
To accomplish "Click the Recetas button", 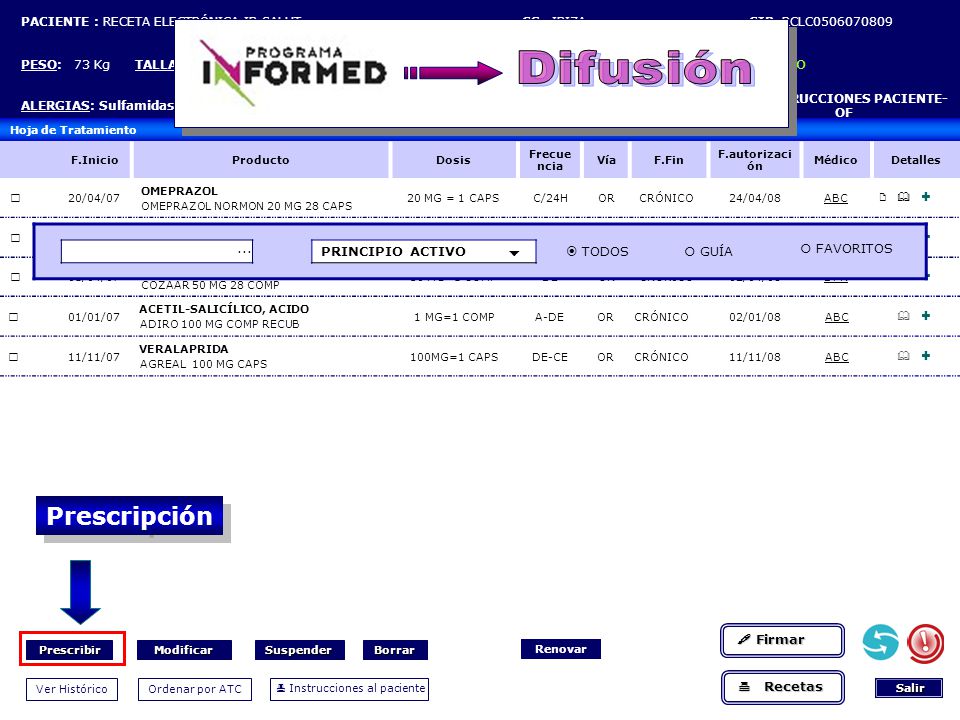I will click(x=782, y=687).
